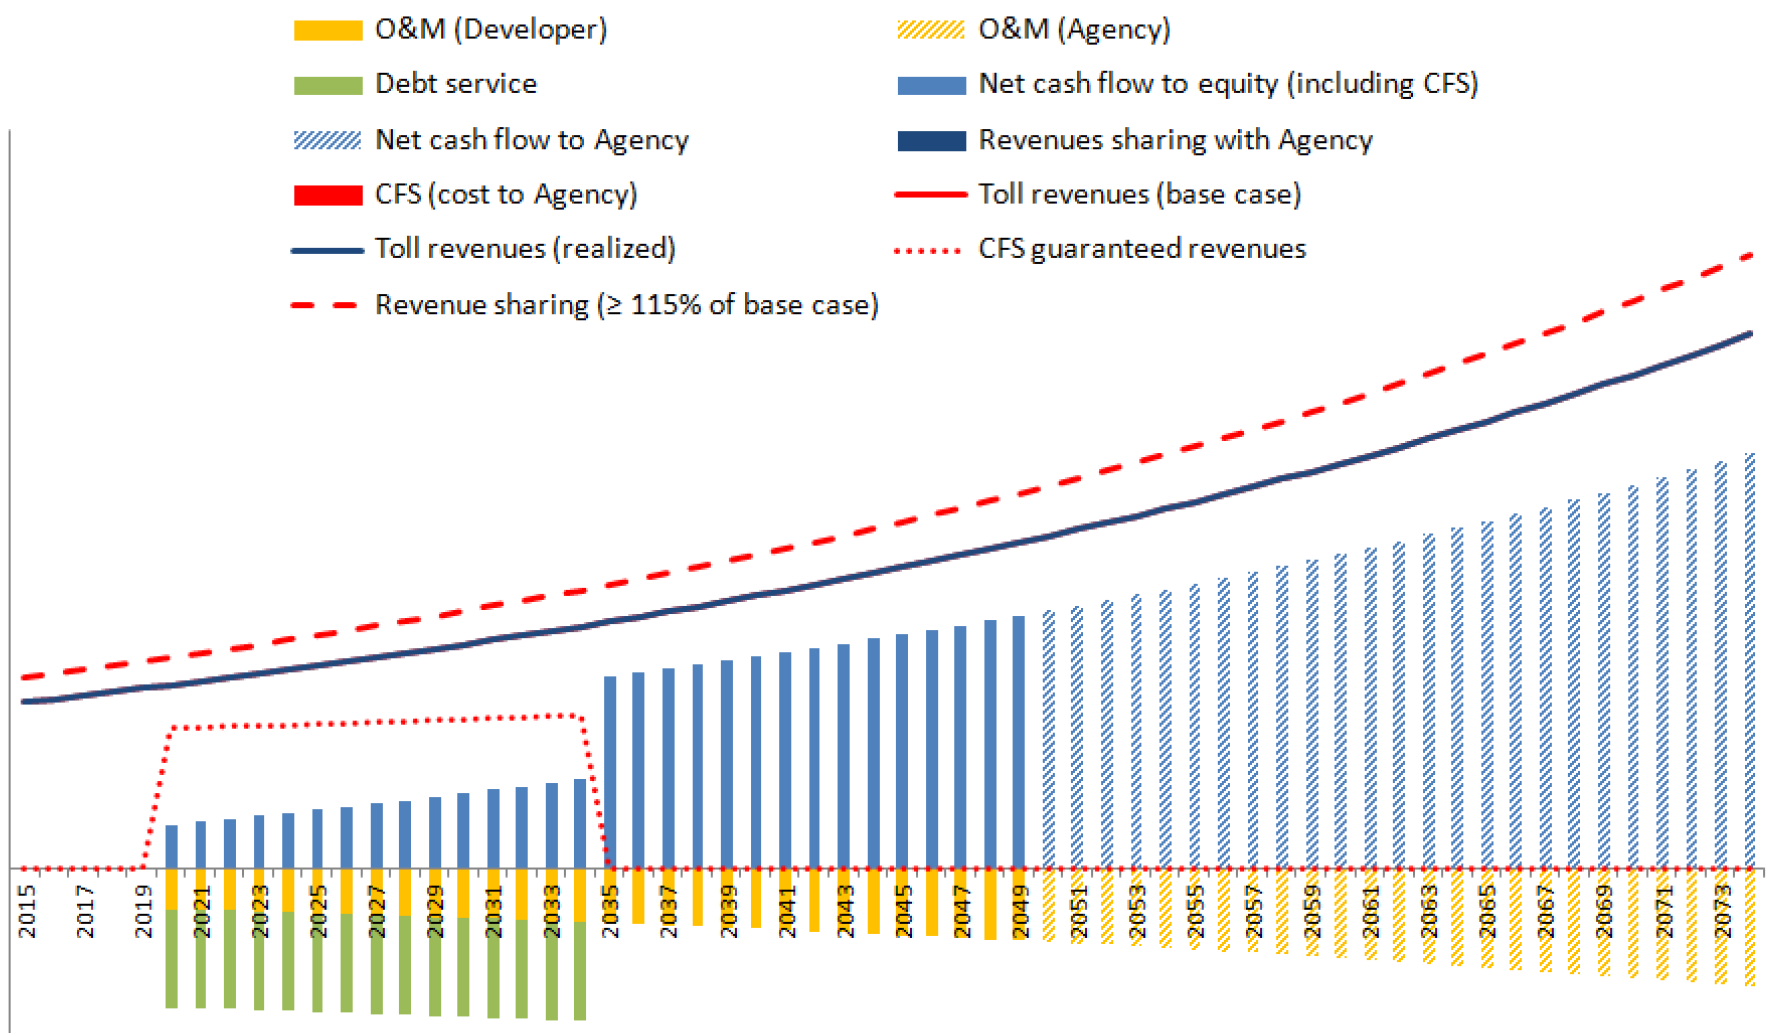
Task: Click the 2073 axis year label
Action: click(1722, 911)
